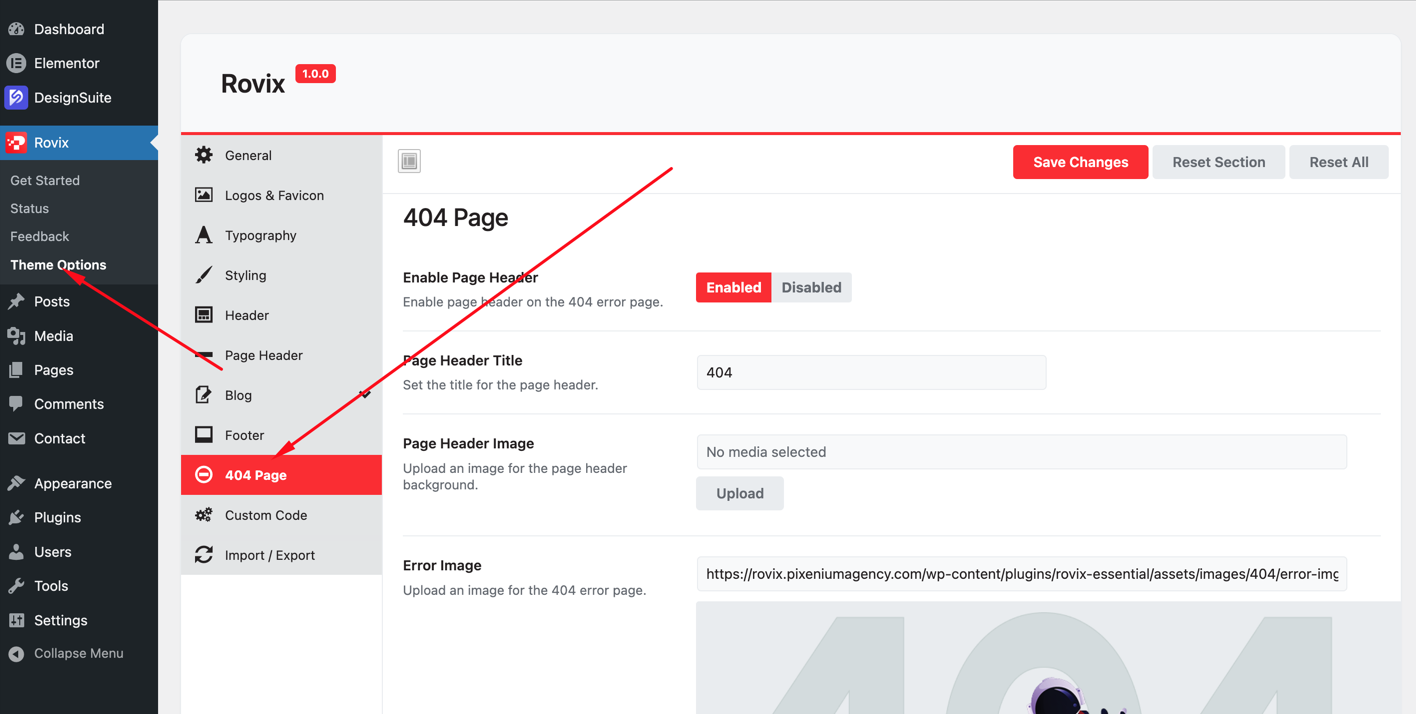The image size is (1417, 714).
Task: Click the Users person icon
Action: 16,552
